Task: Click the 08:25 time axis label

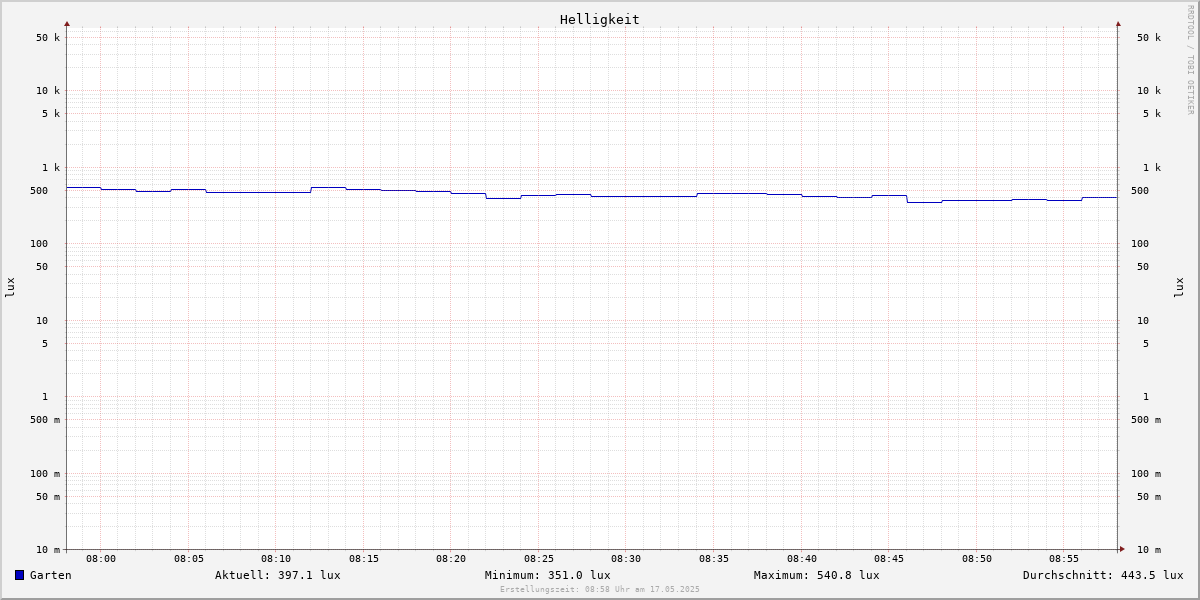Action: [x=539, y=559]
